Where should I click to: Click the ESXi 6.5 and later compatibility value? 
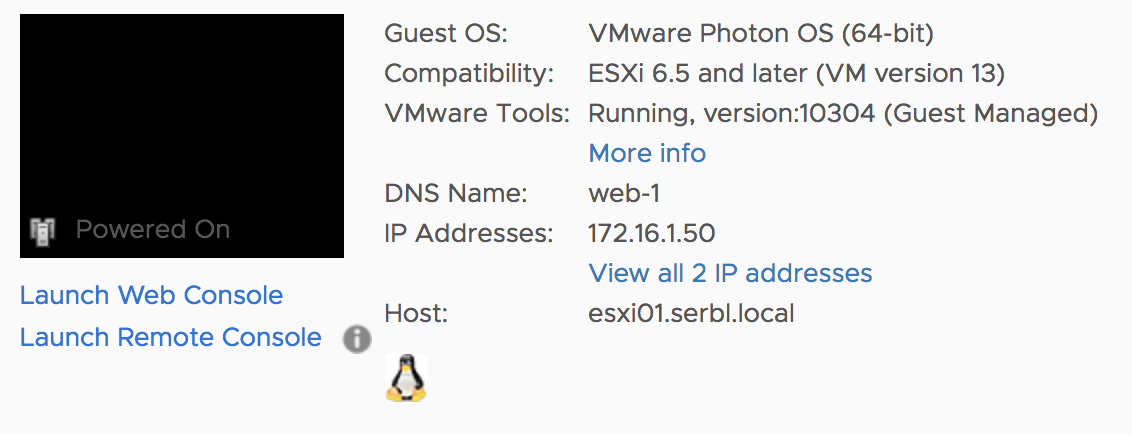[x=797, y=74]
